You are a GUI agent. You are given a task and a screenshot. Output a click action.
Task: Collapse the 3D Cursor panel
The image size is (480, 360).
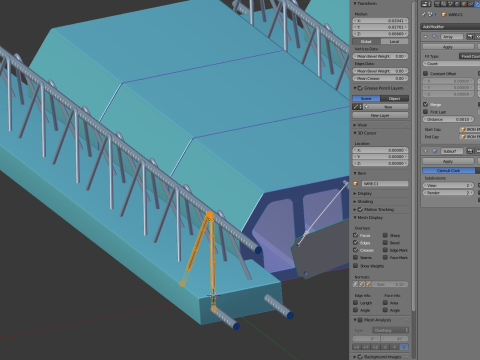pyautogui.click(x=355, y=133)
